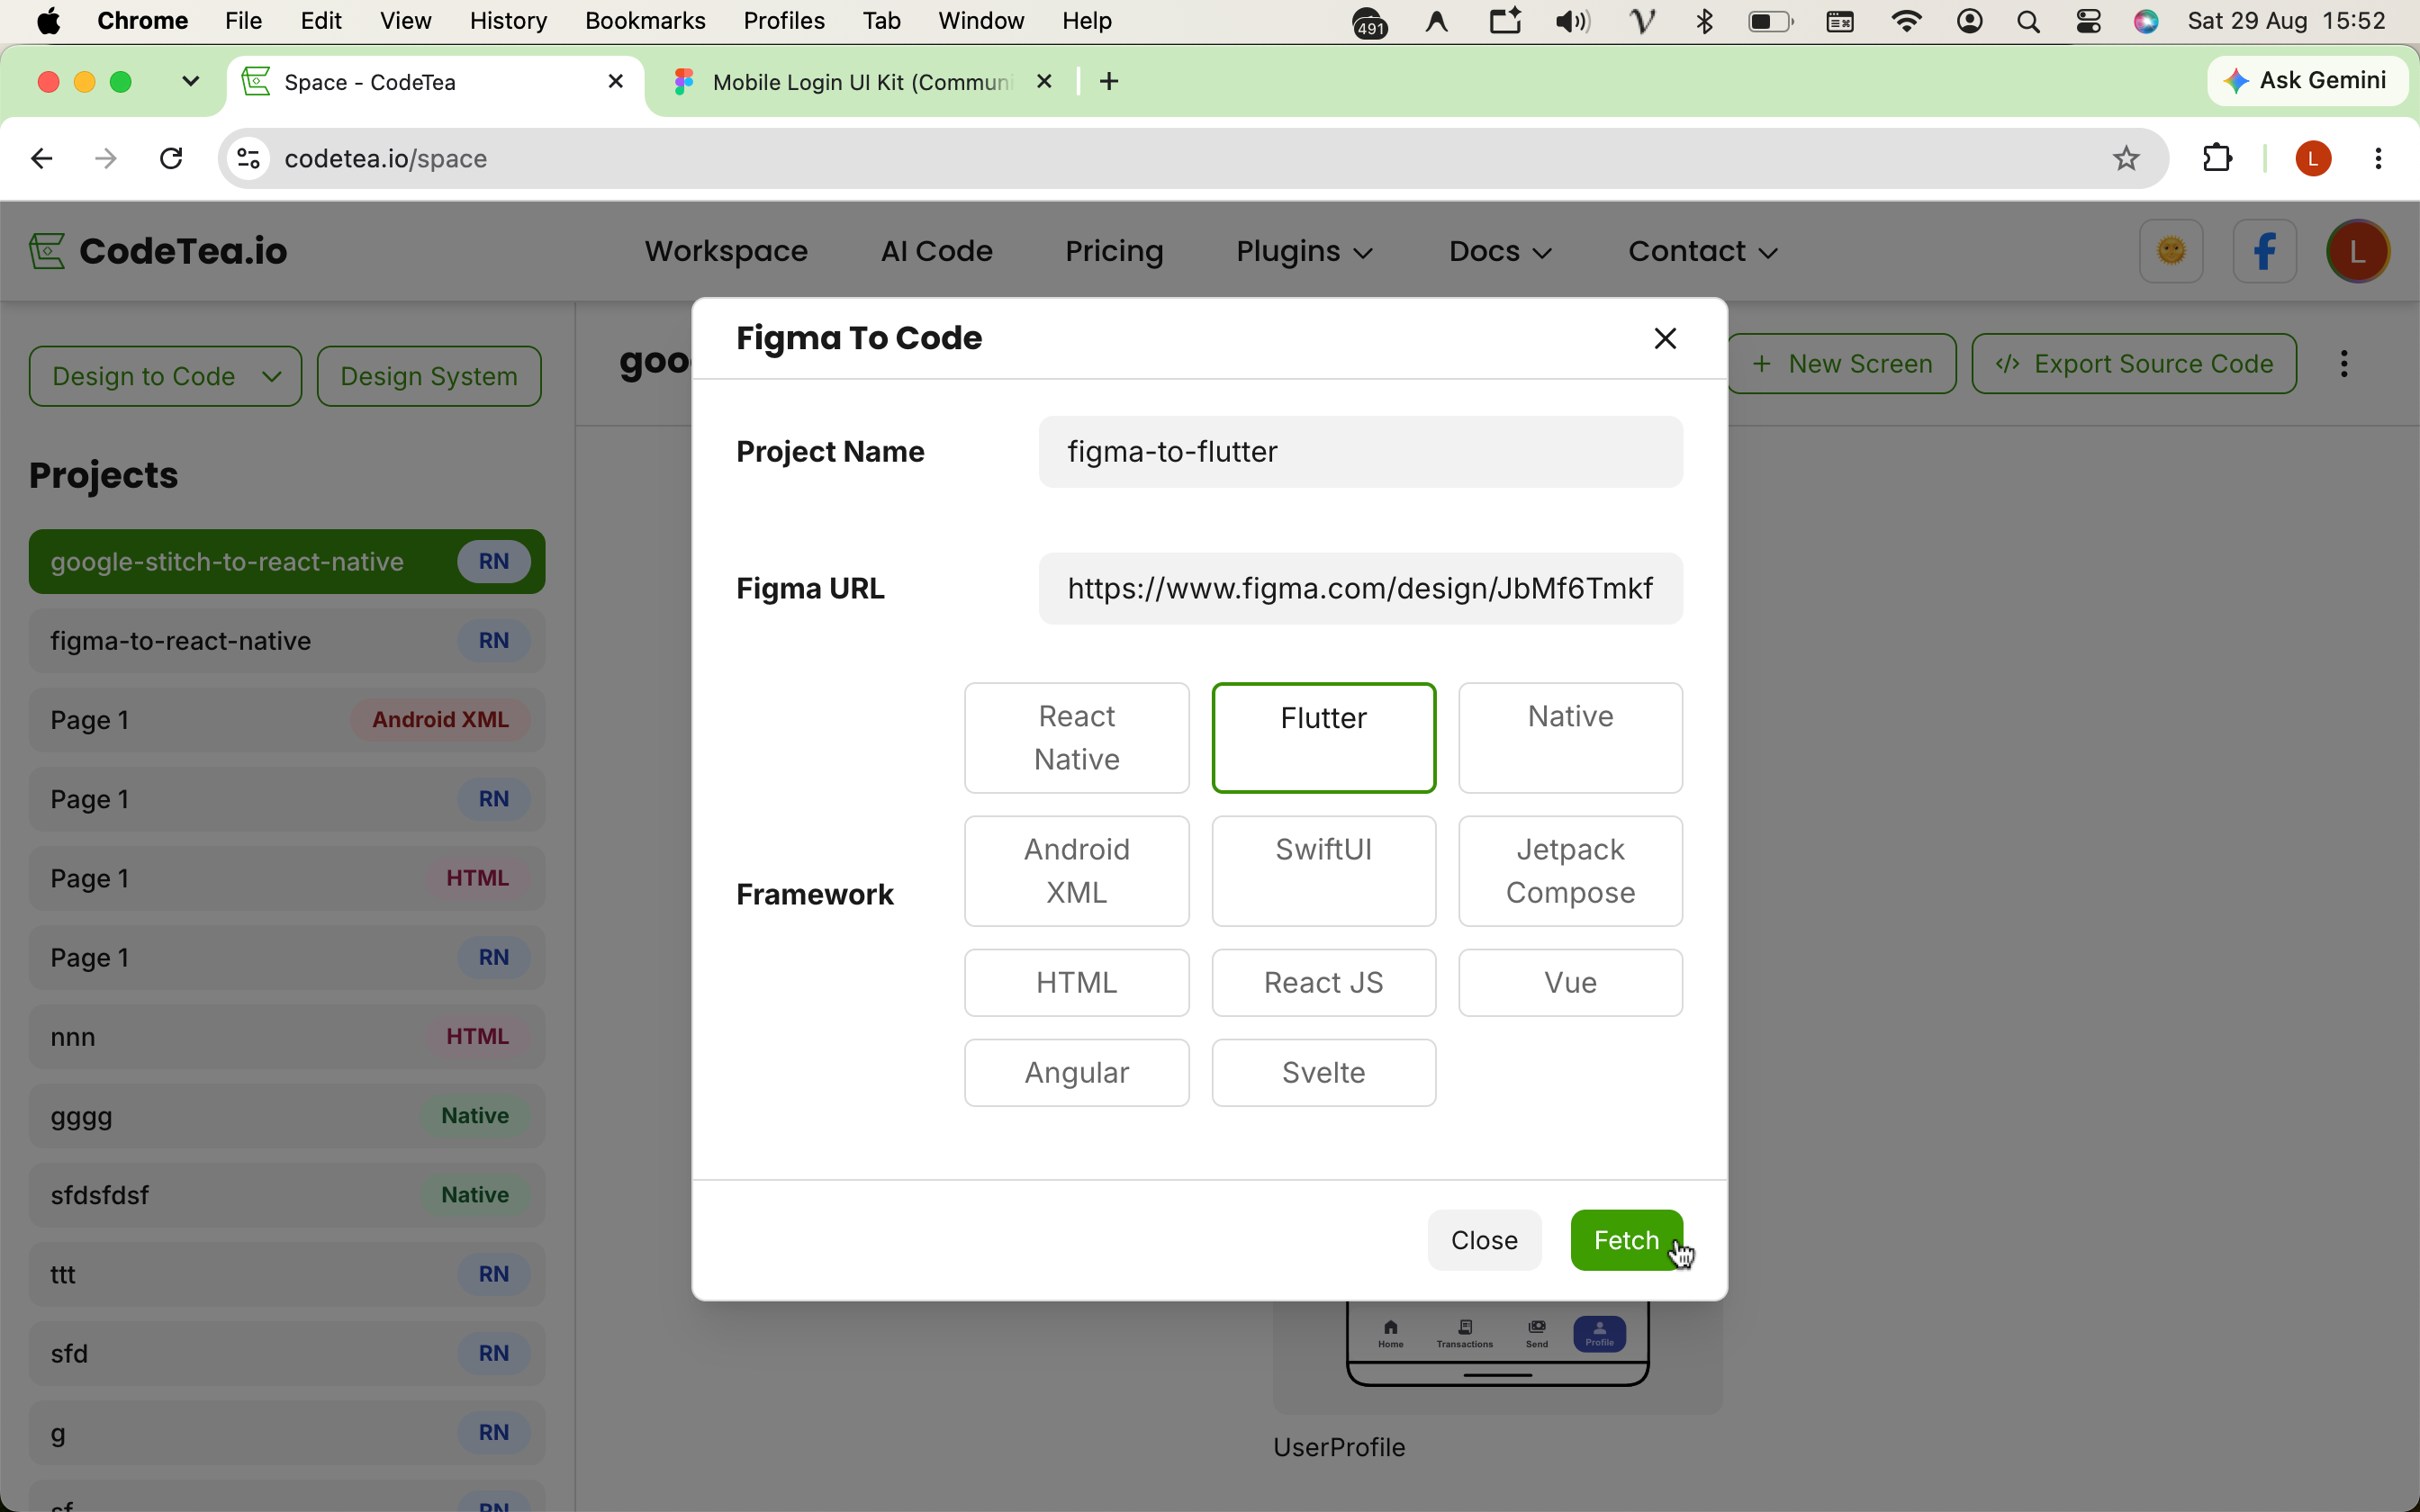The image size is (2420, 1512).
Task: Click New Screen button
Action: pyautogui.click(x=1842, y=364)
